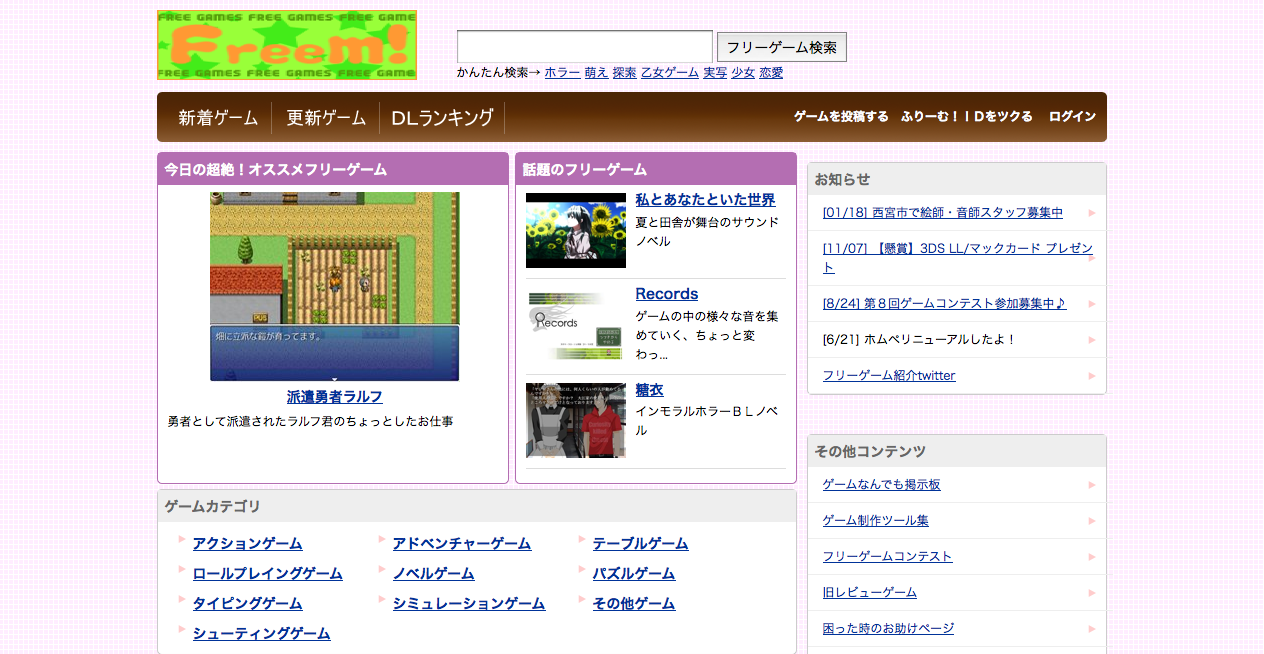Image resolution: width=1264 pixels, height=654 pixels.
Task: Open the 私とあなたといた世界 title link
Action: click(705, 200)
